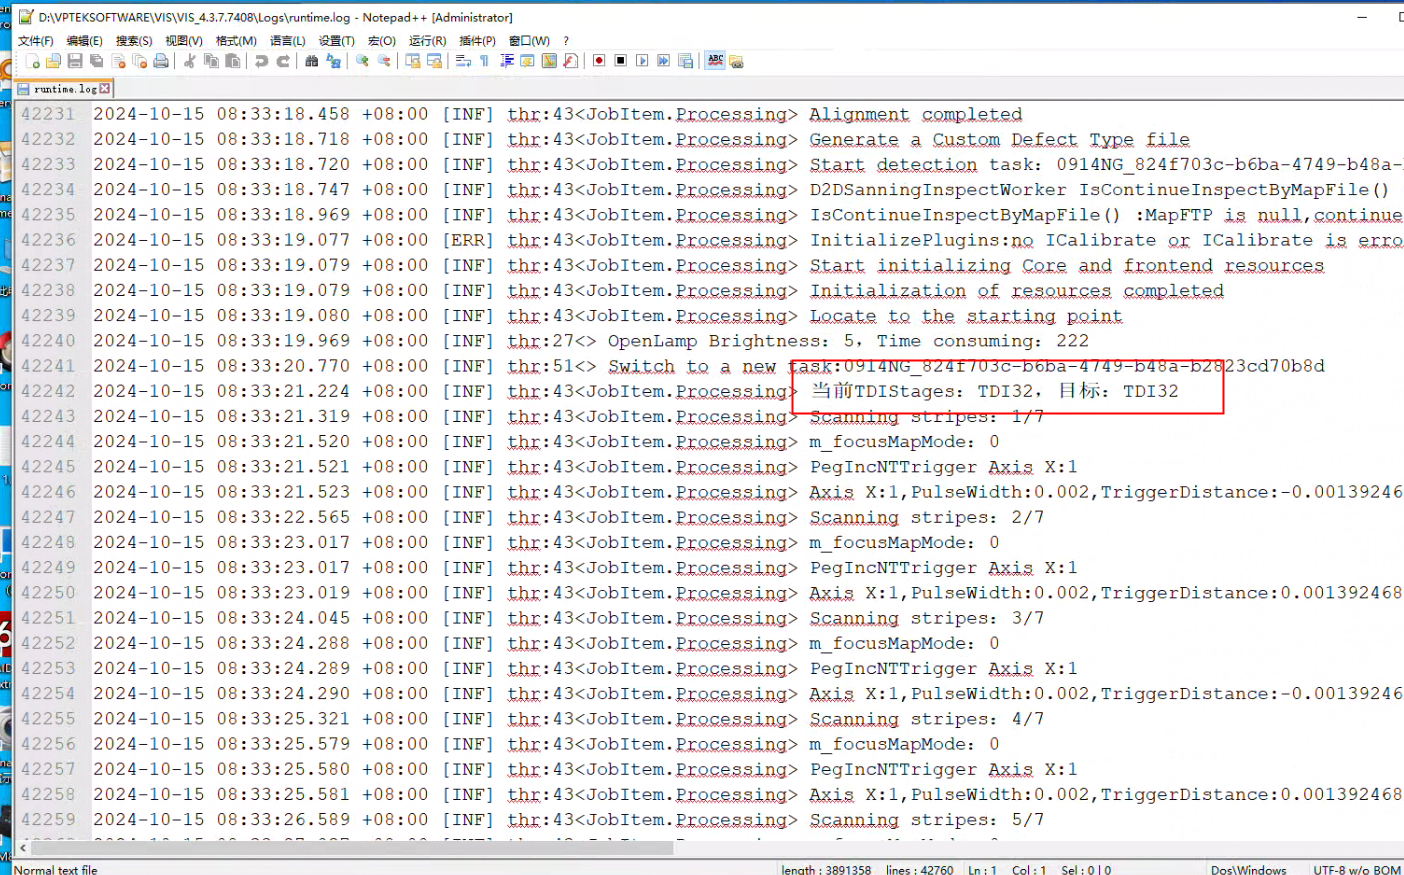Open the 设置(T) settings menu
Image resolution: width=1404 pixels, height=875 pixels.
tap(336, 41)
